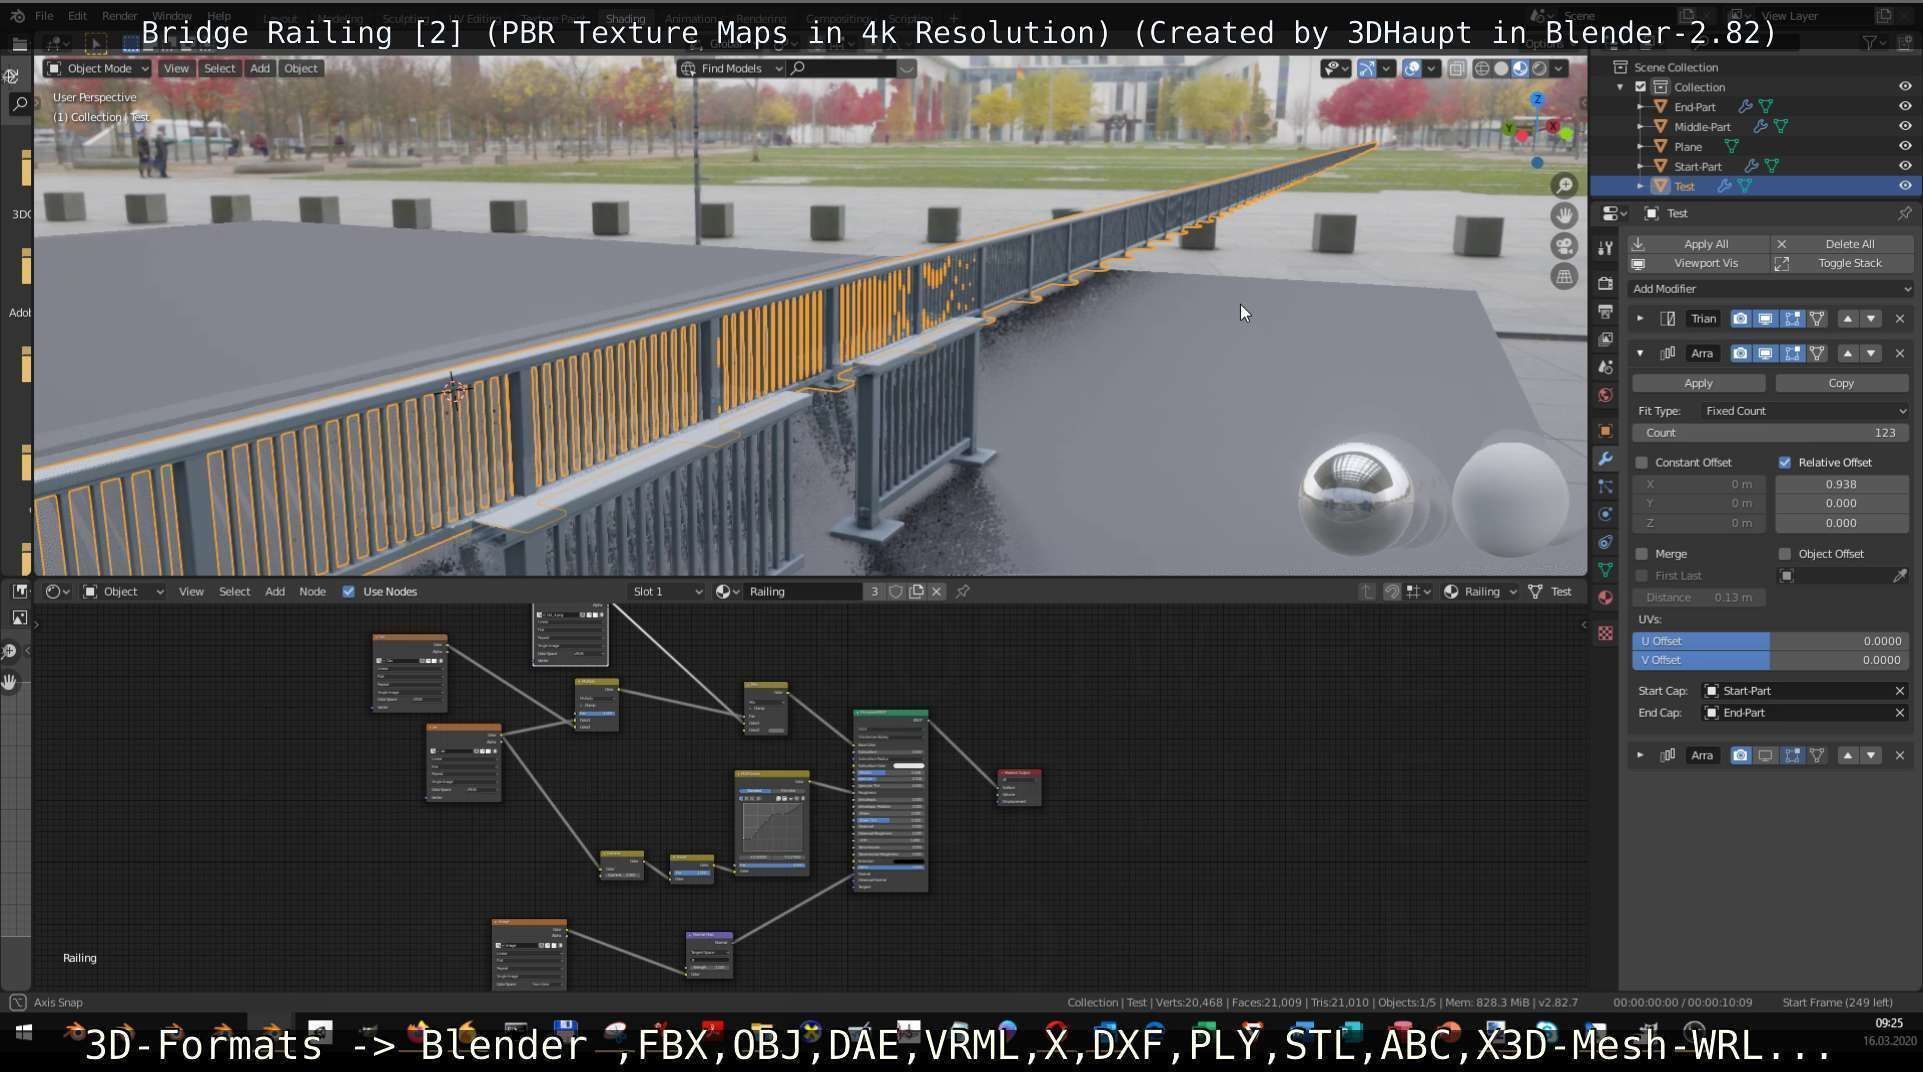Open the viewport shading options dropdown

coord(1559,68)
